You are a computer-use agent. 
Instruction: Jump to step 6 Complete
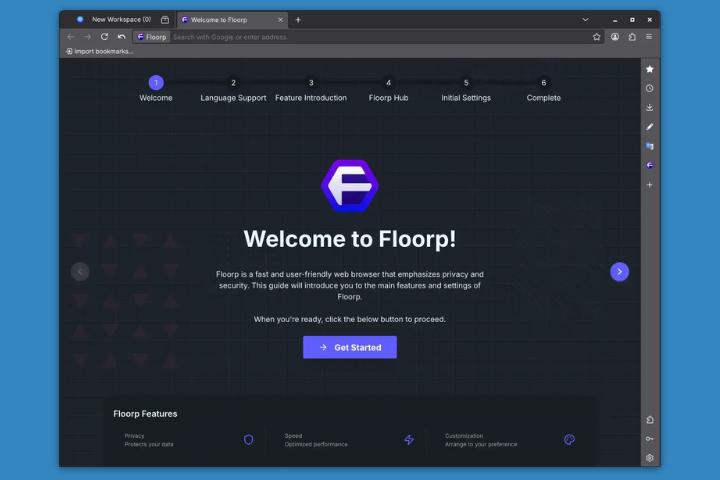(544, 83)
